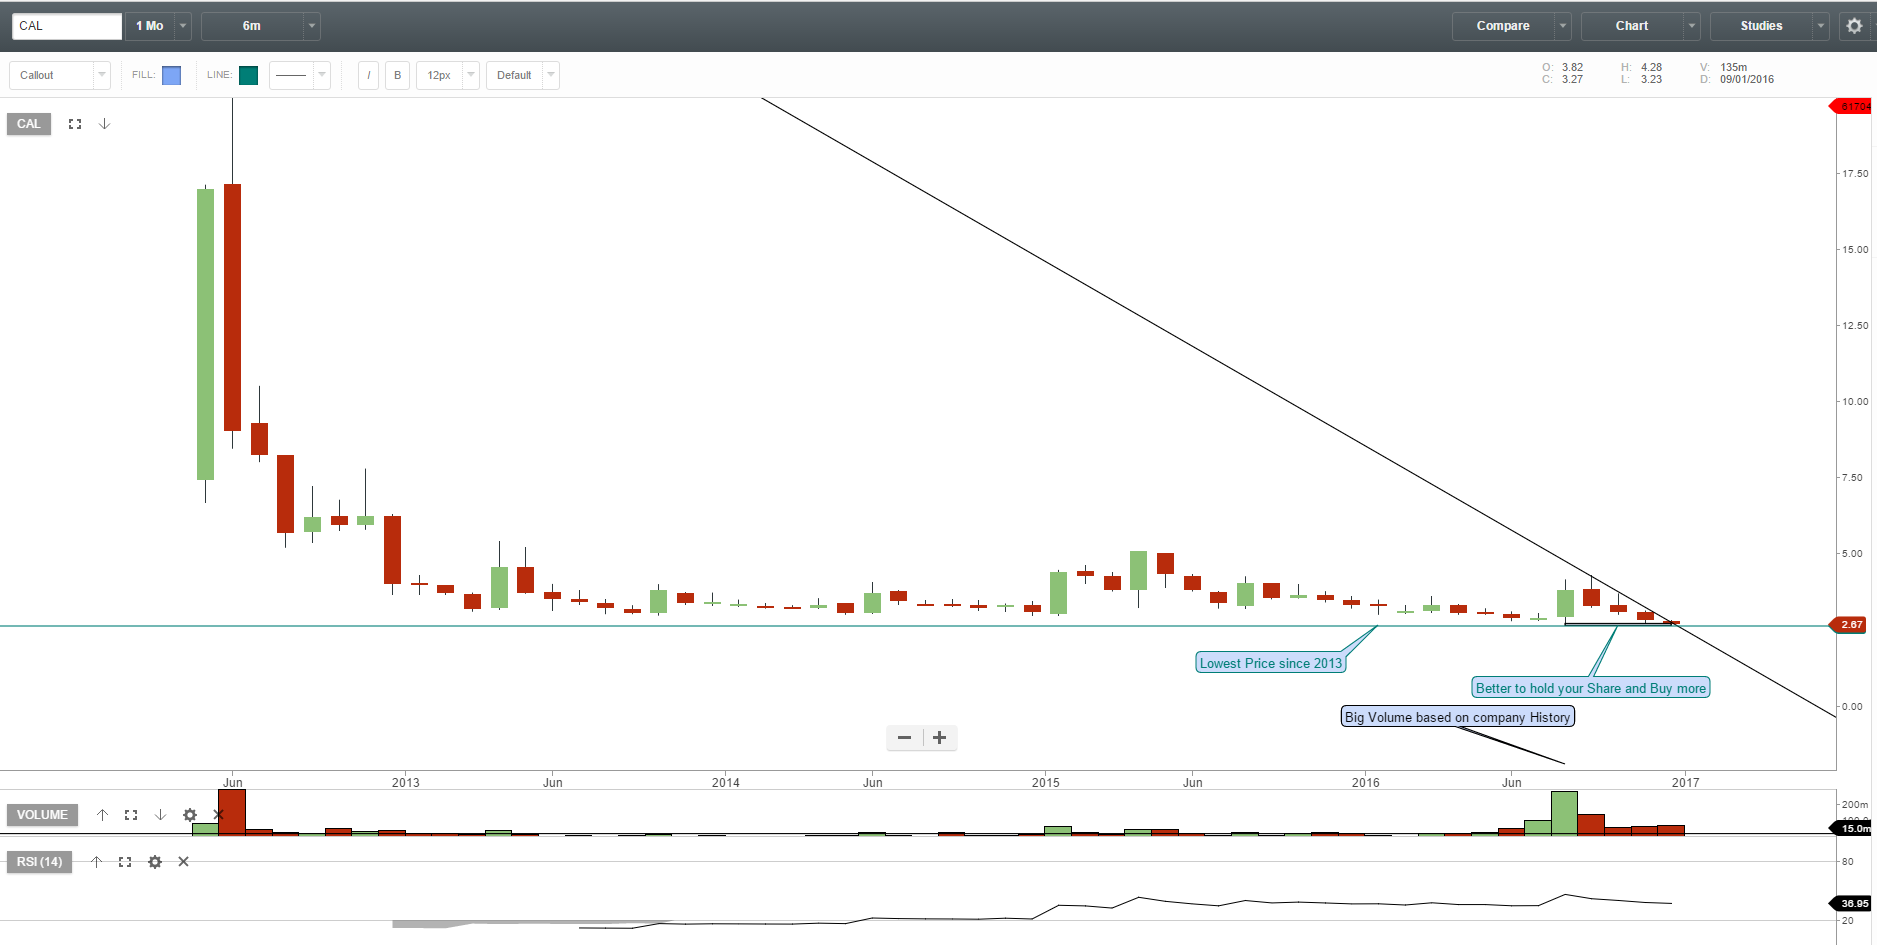
Task: Open the 1 Mo periodicity dropdown
Action: pyautogui.click(x=182, y=25)
